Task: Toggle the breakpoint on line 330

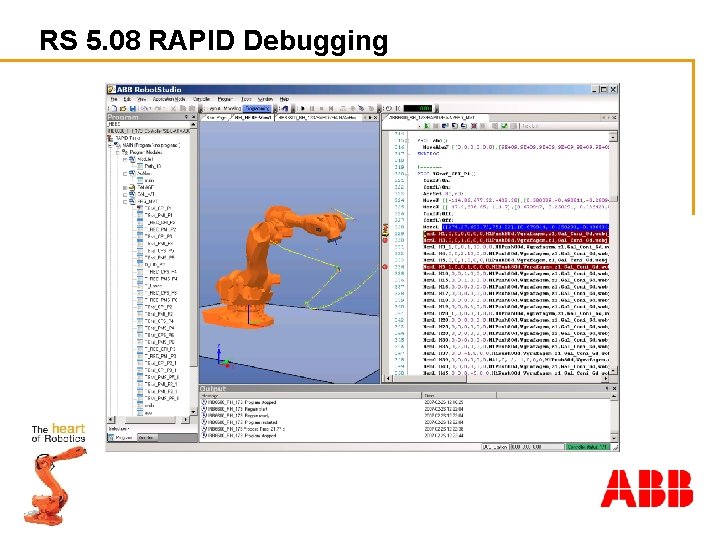Action: pos(385,240)
